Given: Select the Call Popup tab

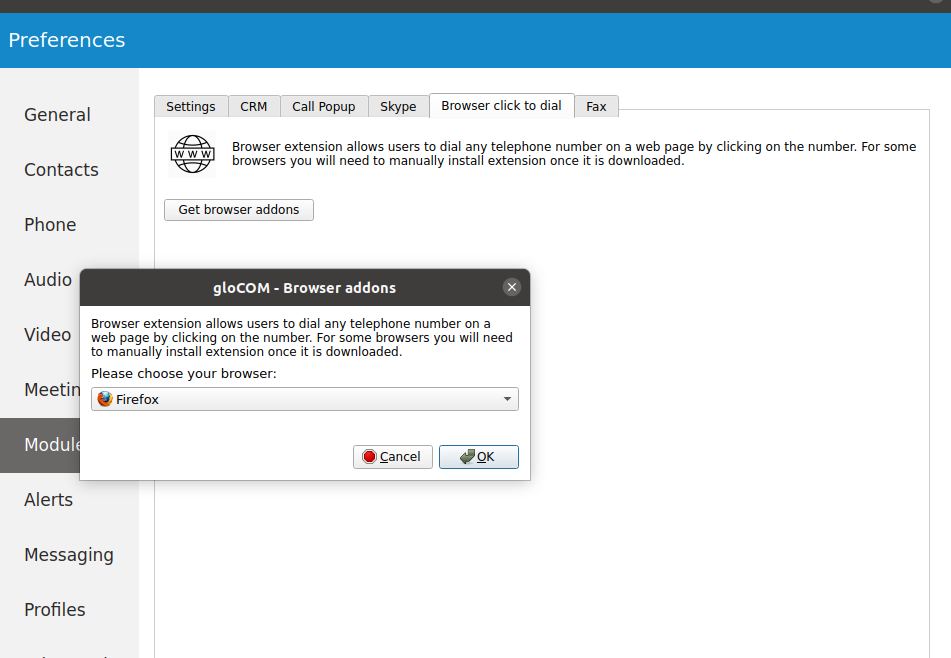Looking at the screenshot, I should [x=324, y=106].
